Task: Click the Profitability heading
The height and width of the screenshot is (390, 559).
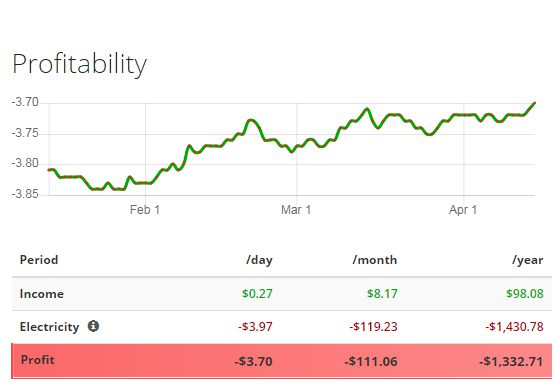Action: tap(80, 64)
